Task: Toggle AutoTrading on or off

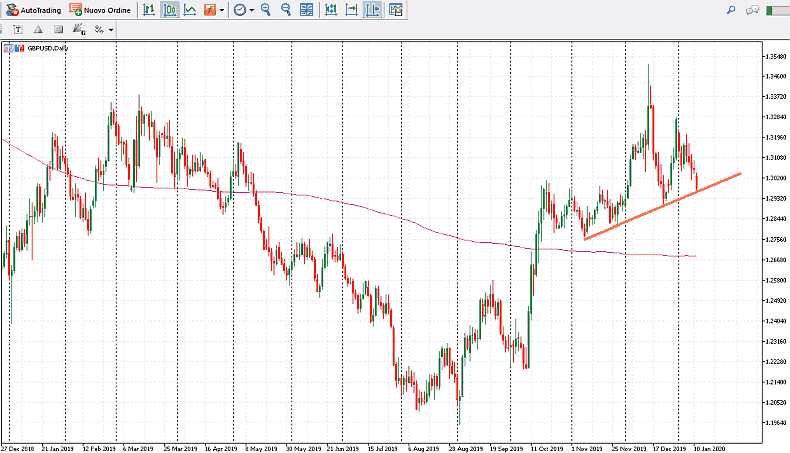Action: click(x=32, y=10)
